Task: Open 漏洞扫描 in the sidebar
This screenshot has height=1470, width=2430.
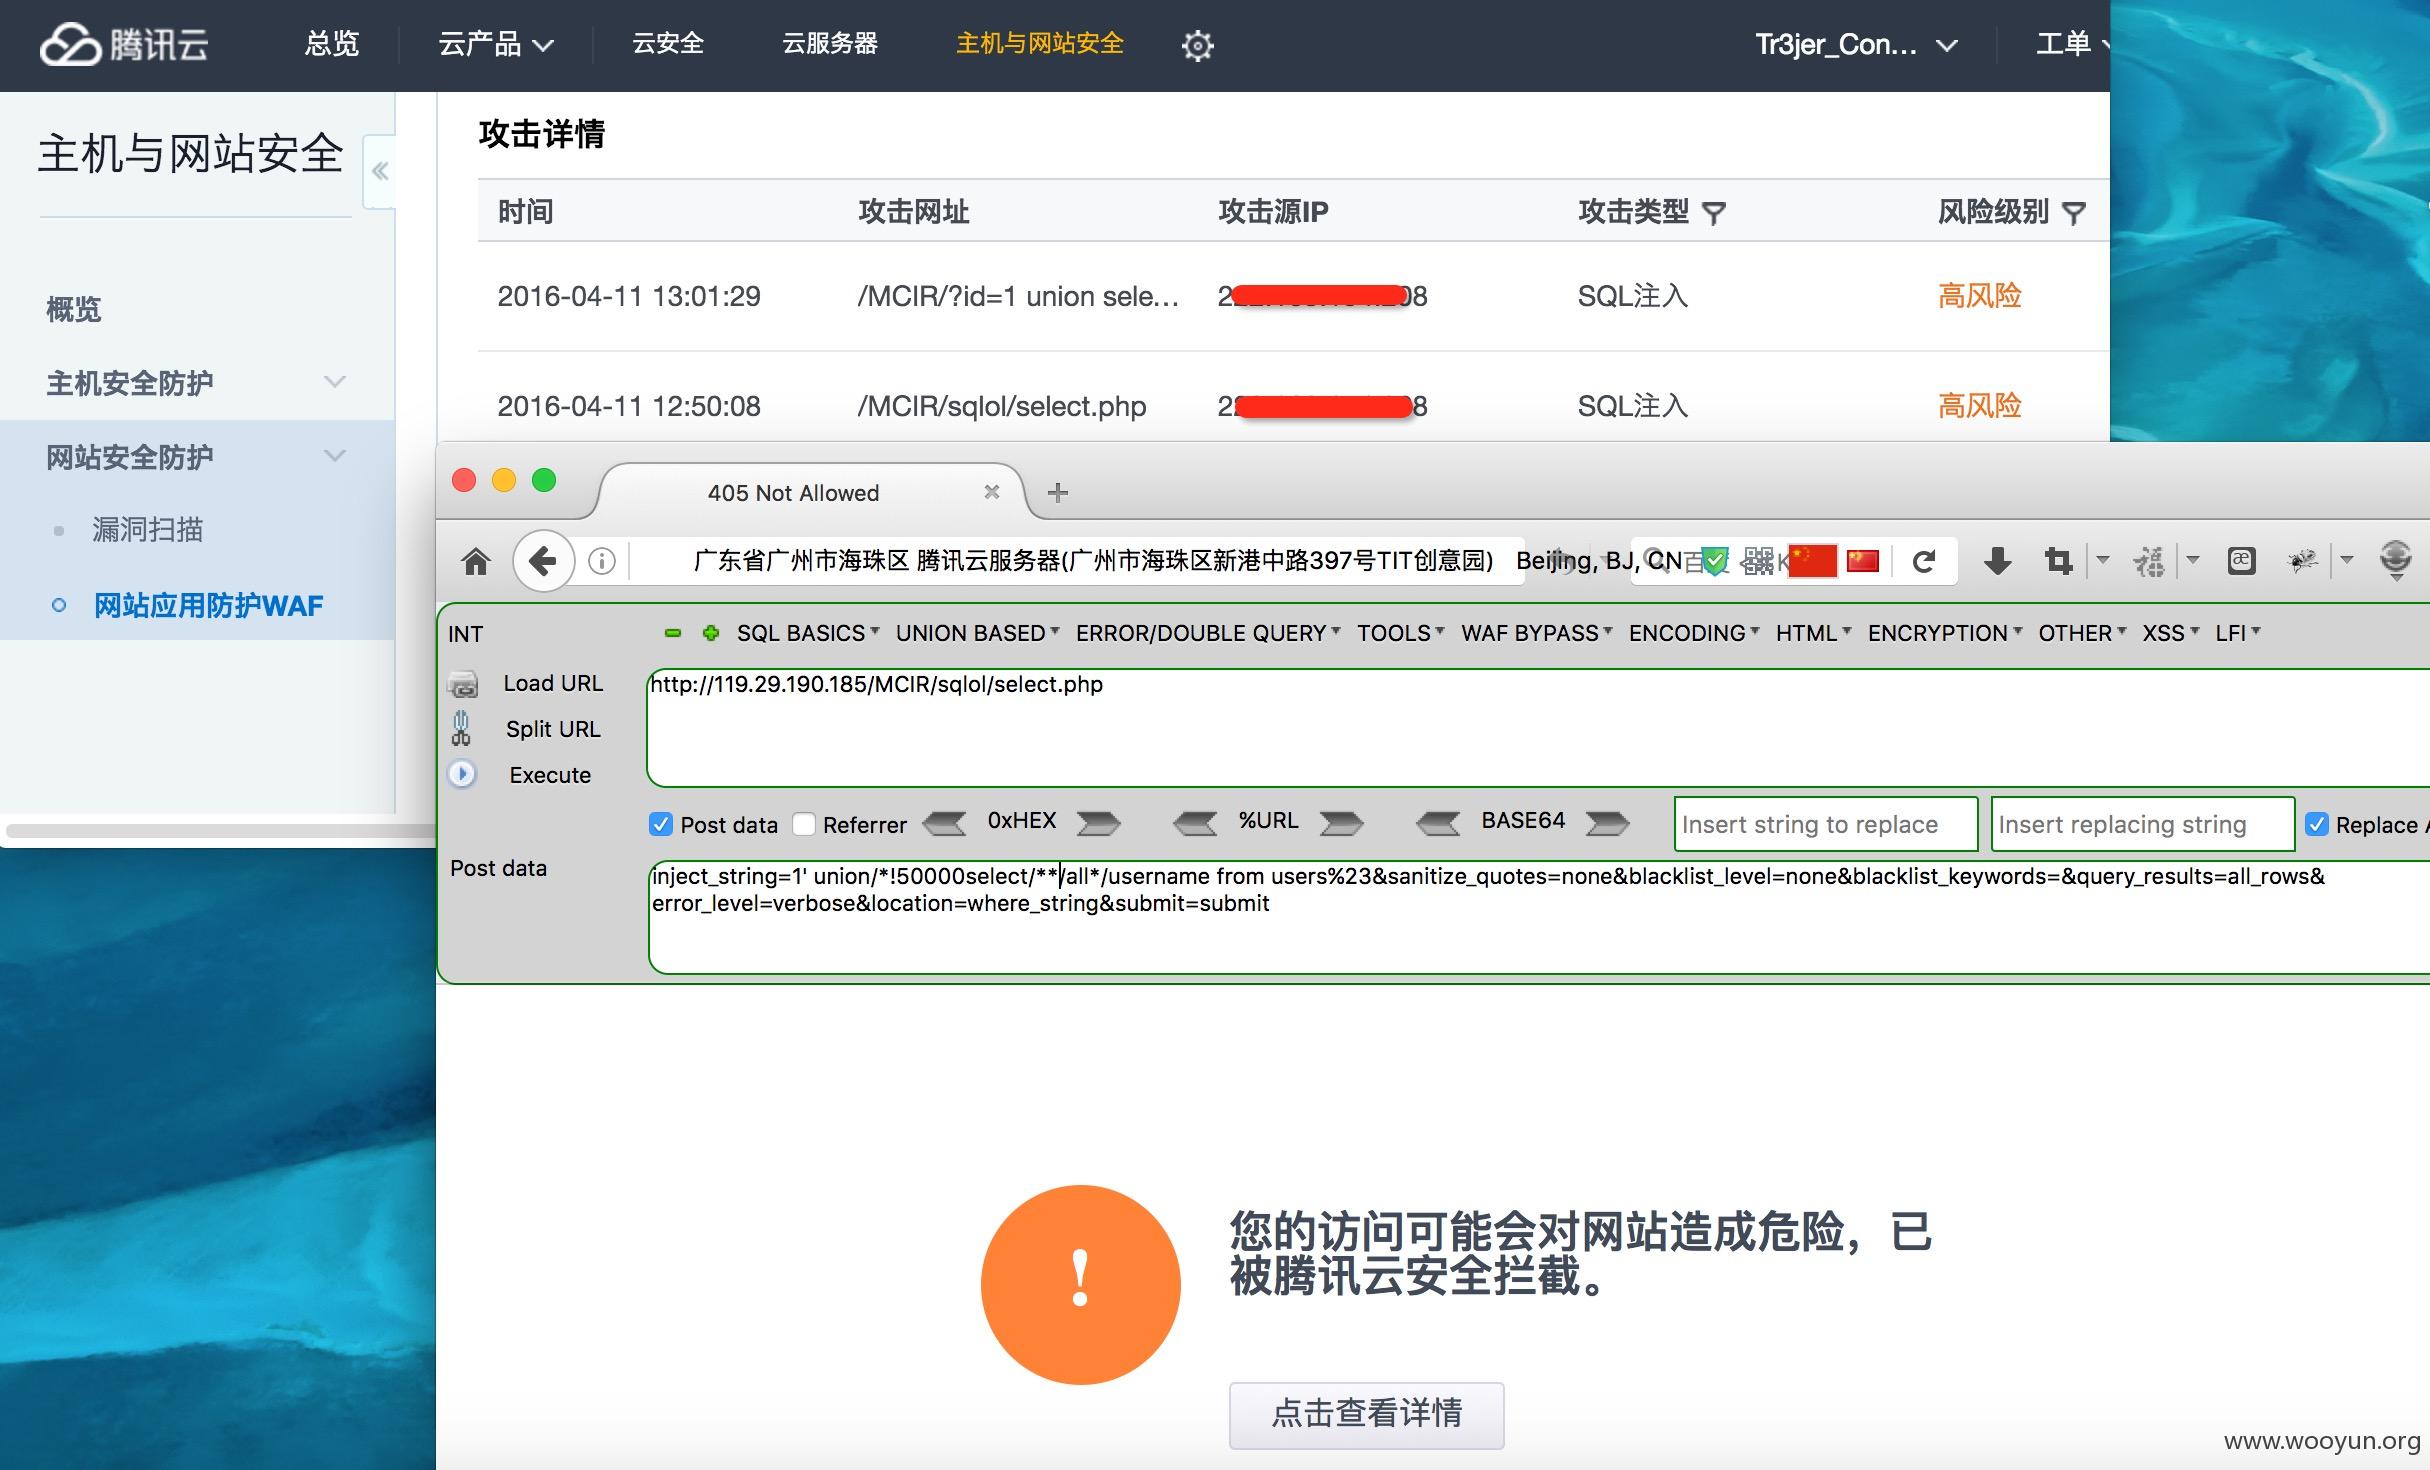Action: (x=147, y=529)
